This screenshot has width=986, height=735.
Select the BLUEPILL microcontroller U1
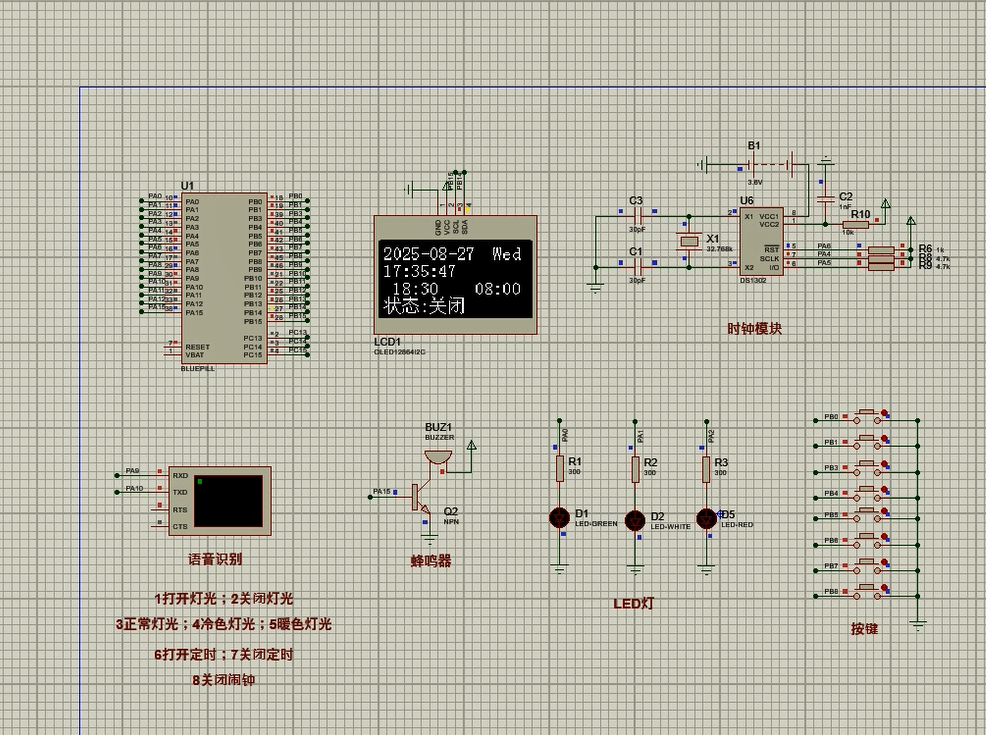224,277
